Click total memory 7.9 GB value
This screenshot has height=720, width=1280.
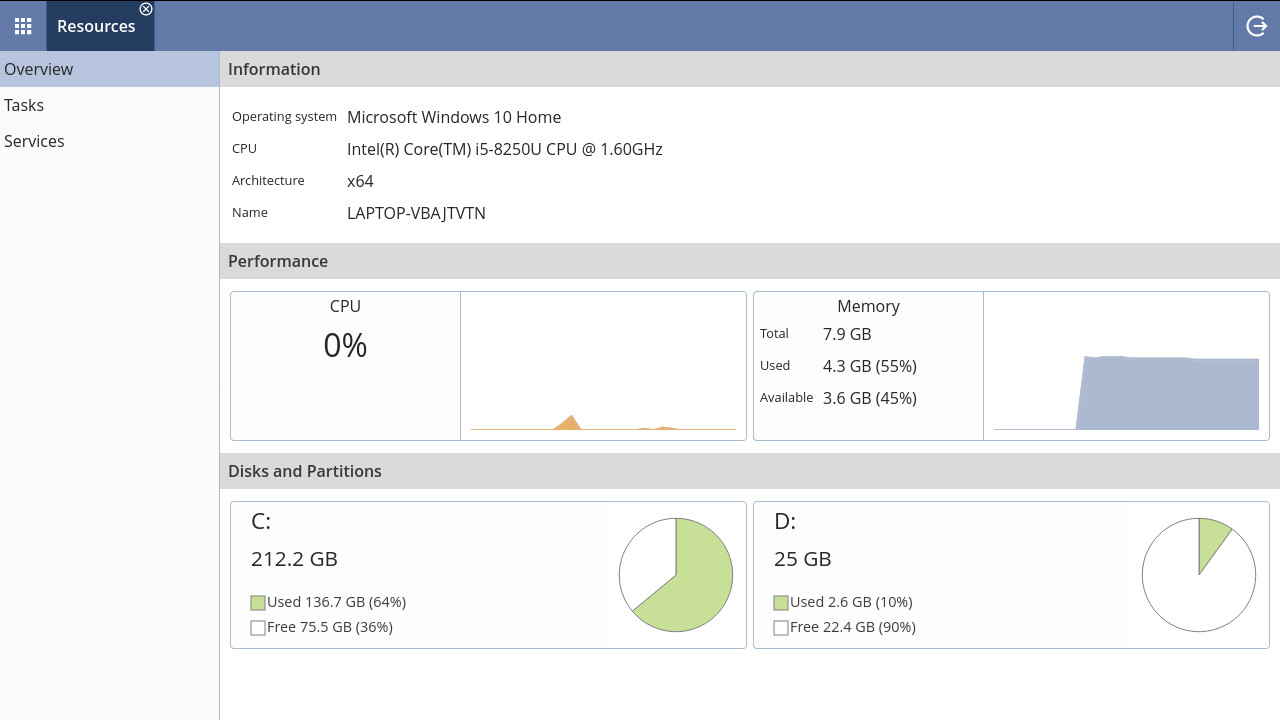click(847, 334)
